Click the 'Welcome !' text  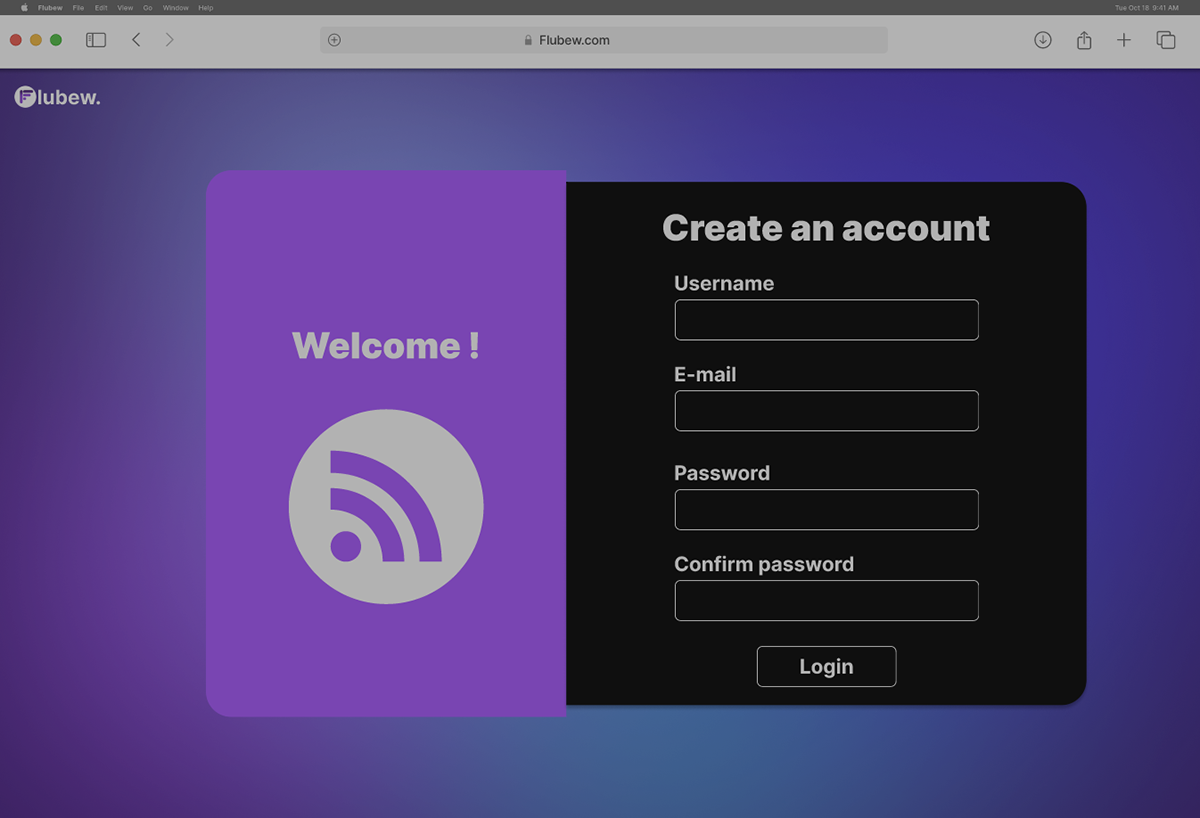pyautogui.click(x=386, y=346)
